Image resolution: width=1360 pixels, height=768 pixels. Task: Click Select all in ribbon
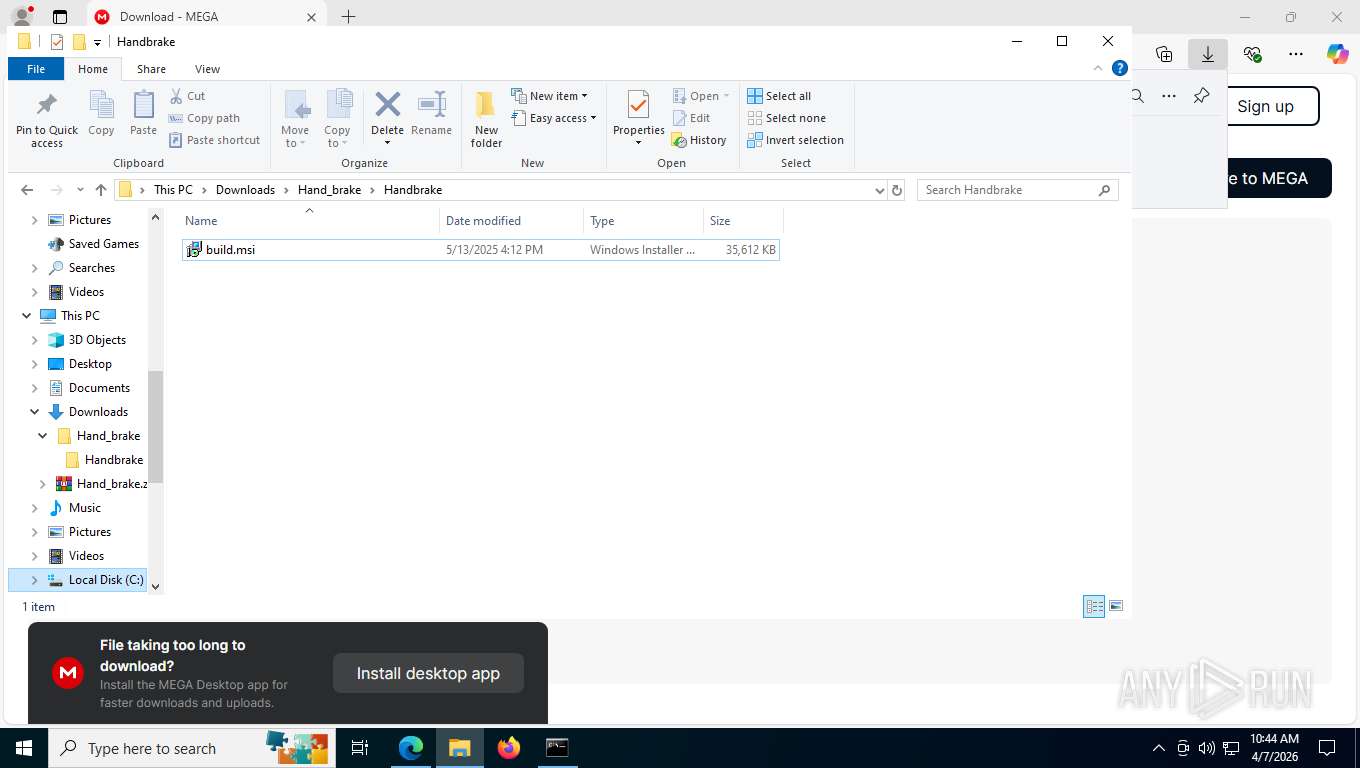(779, 96)
